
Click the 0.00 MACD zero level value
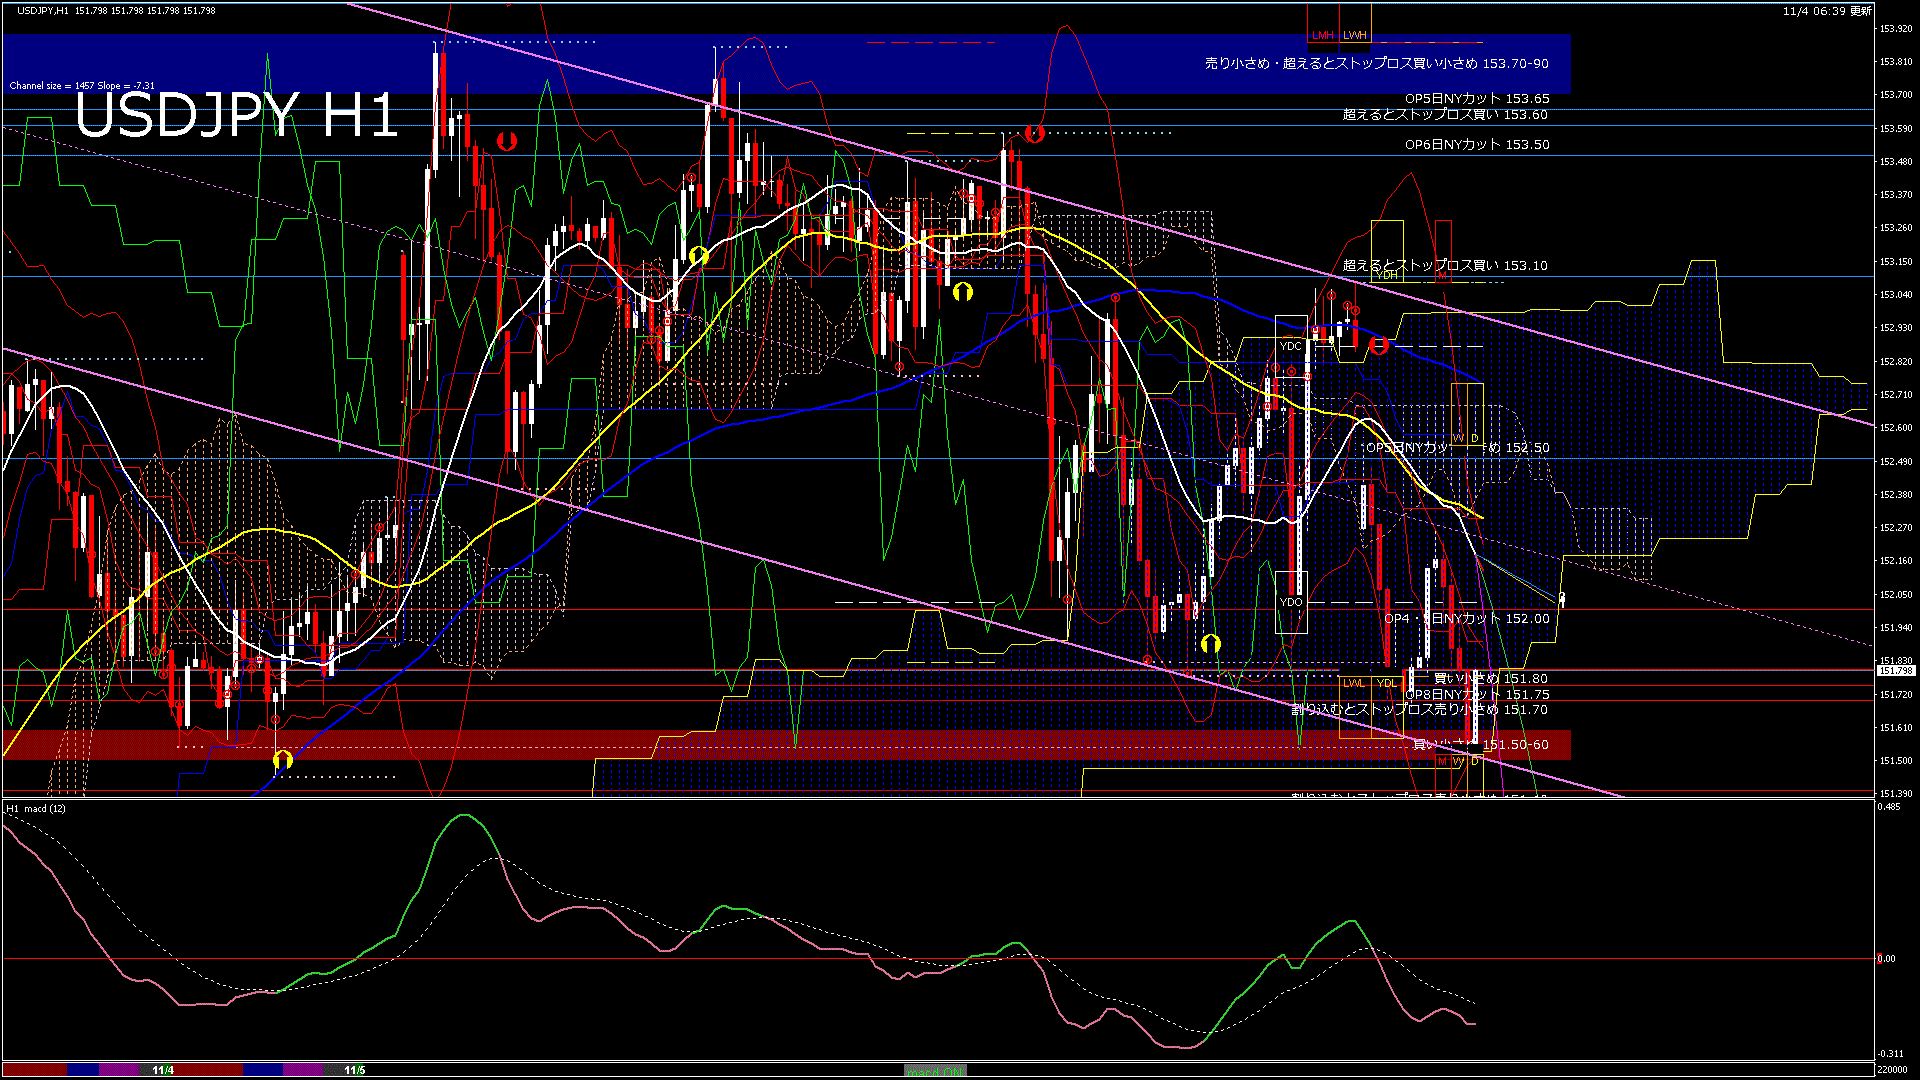(1887, 959)
